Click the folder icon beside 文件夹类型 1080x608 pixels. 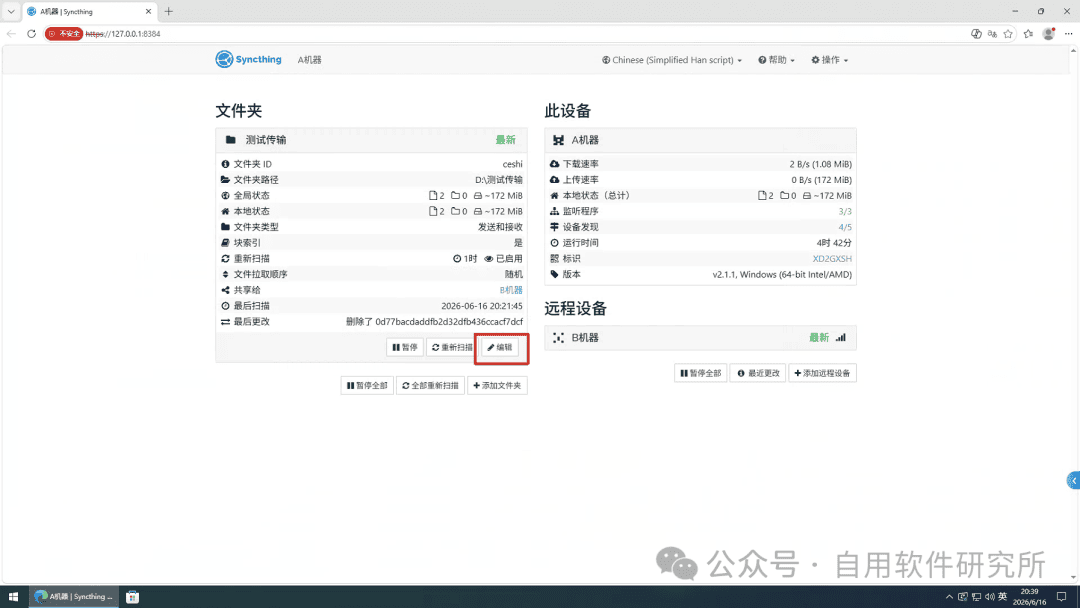point(225,227)
